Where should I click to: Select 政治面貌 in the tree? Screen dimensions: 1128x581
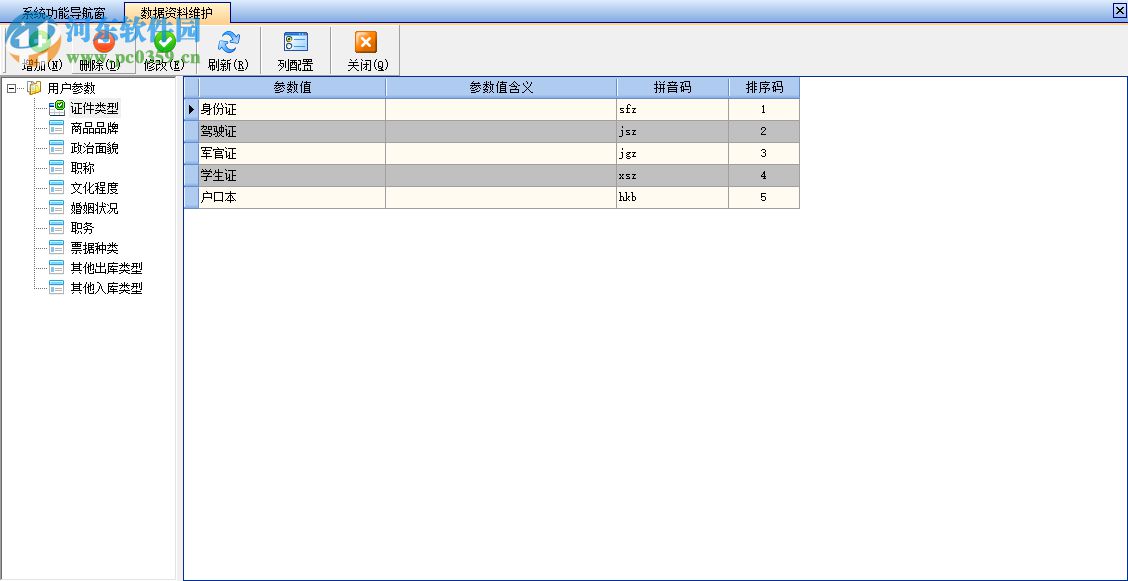(x=94, y=148)
